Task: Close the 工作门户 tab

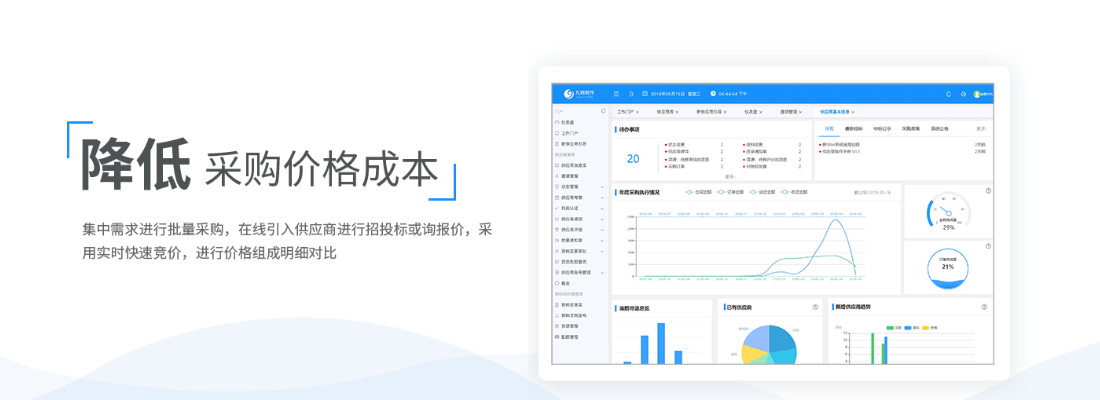Action: pyautogui.click(x=637, y=112)
